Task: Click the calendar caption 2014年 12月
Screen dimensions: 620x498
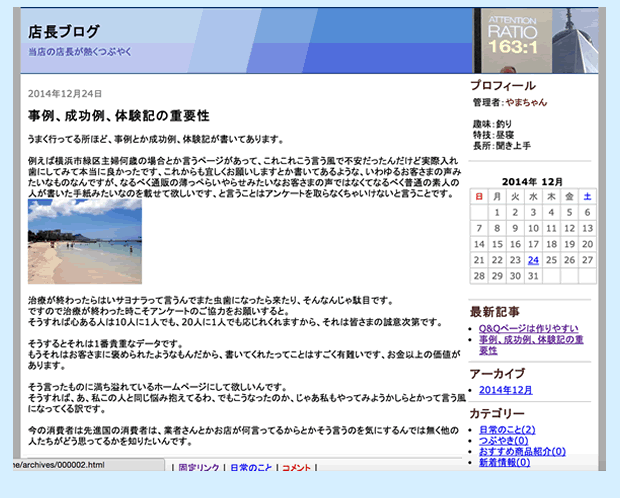Action: (x=533, y=182)
